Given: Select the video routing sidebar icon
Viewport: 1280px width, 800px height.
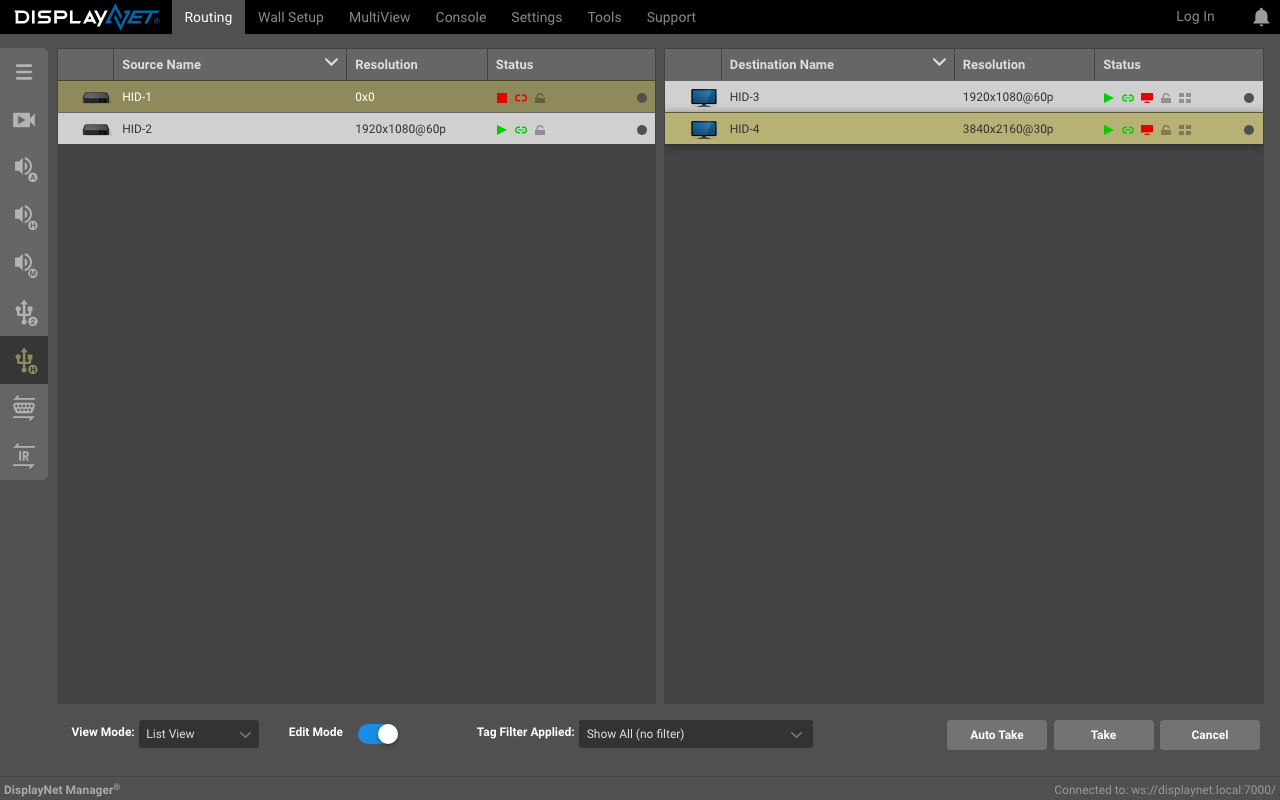Looking at the screenshot, I should pyautogui.click(x=24, y=120).
